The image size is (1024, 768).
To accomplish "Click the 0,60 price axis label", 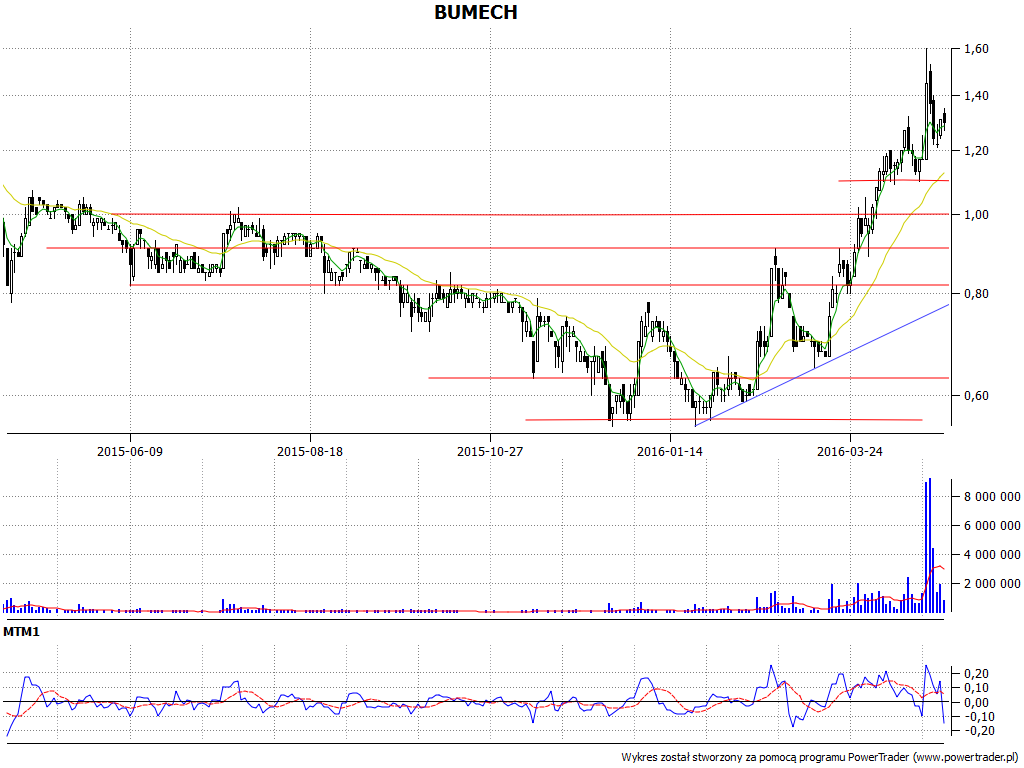I will pos(976,396).
